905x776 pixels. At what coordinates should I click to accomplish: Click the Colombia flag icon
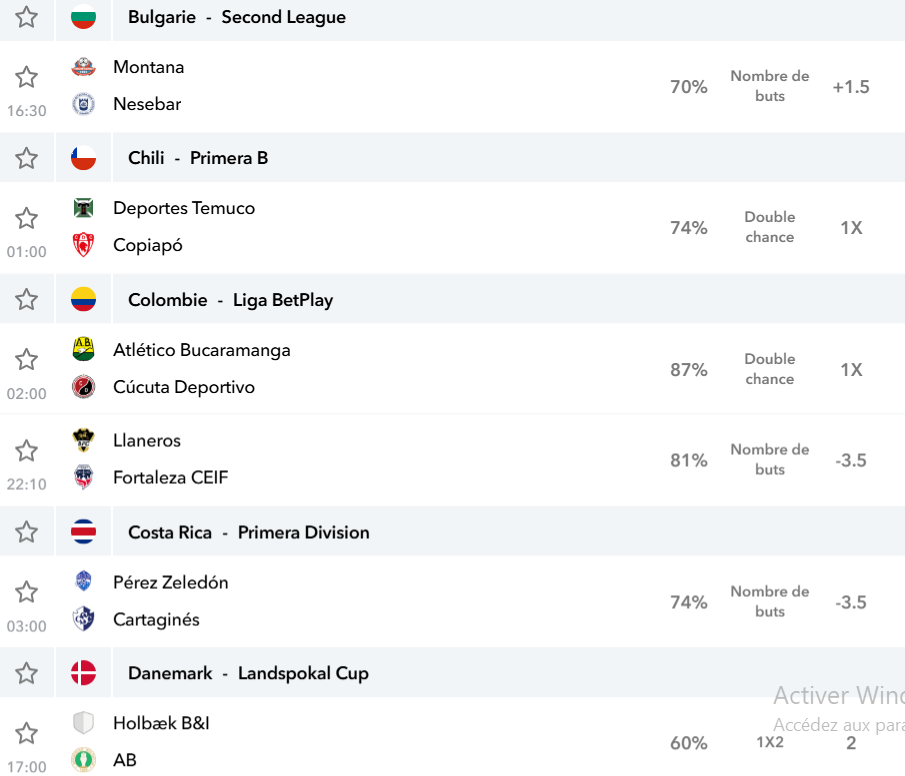tap(83, 299)
